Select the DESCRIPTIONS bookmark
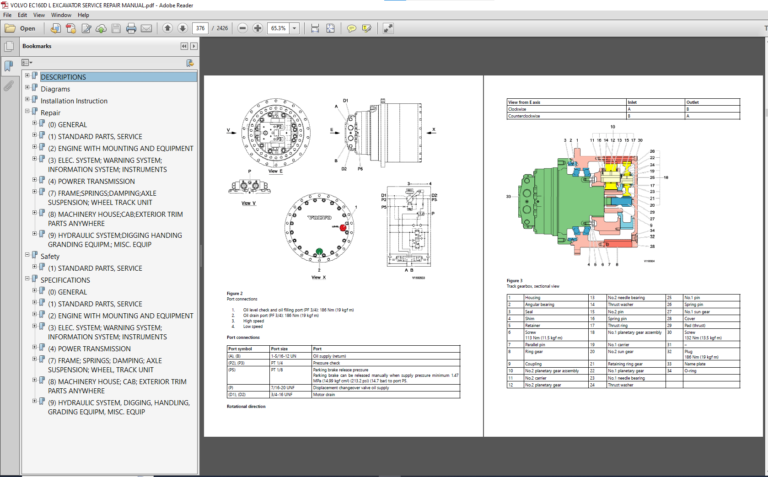Screen dimensions: 768x477 tap(62, 77)
